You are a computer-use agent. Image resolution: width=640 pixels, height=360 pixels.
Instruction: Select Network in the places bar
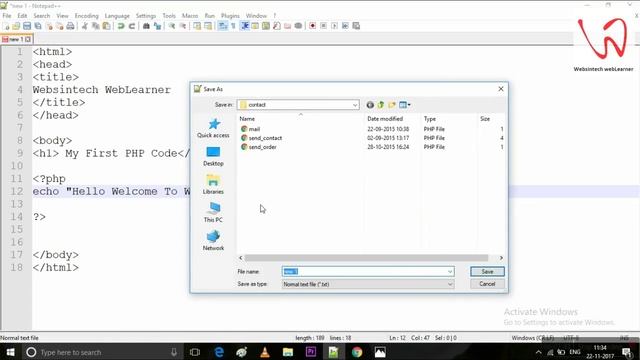213,241
